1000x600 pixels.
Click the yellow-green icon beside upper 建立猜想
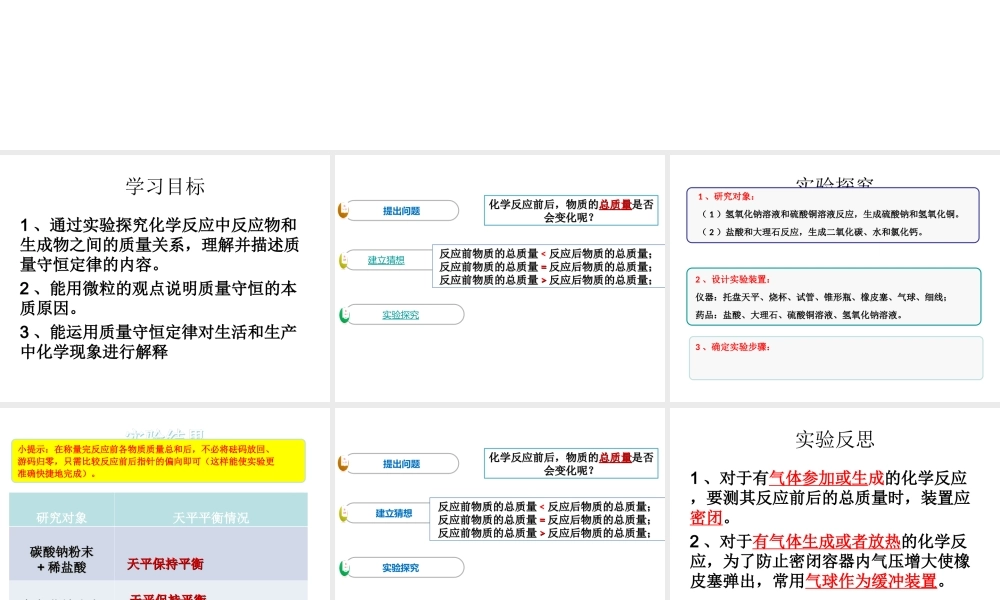tap(343, 260)
